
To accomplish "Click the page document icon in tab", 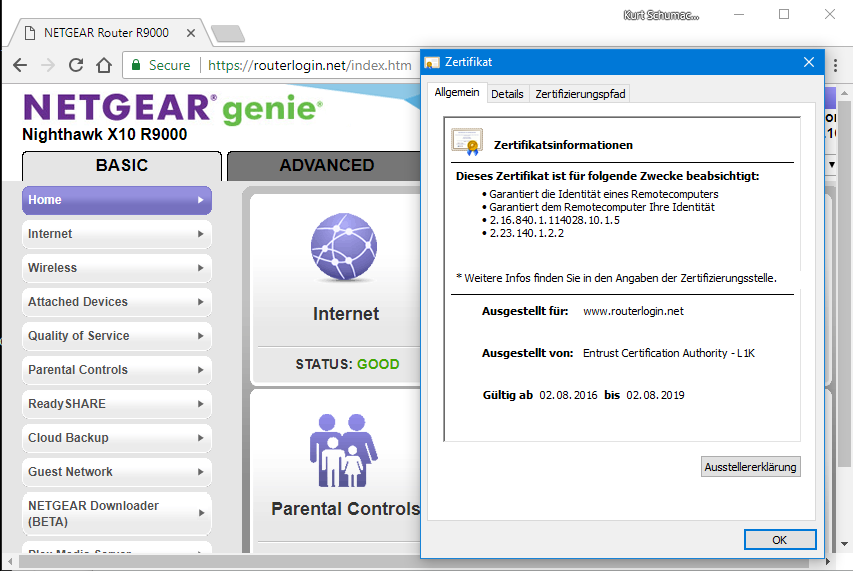I will click(30, 33).
